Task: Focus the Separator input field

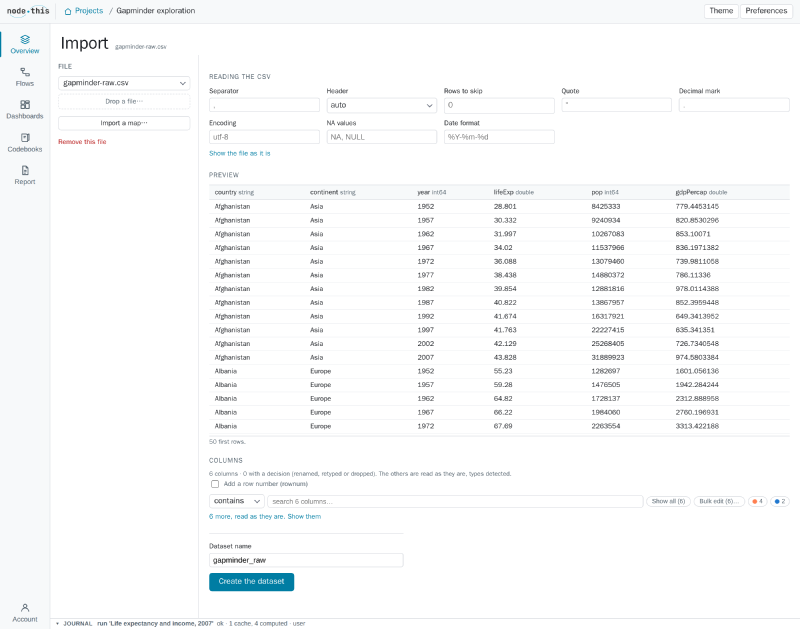Action: click(x=264, y=105)
